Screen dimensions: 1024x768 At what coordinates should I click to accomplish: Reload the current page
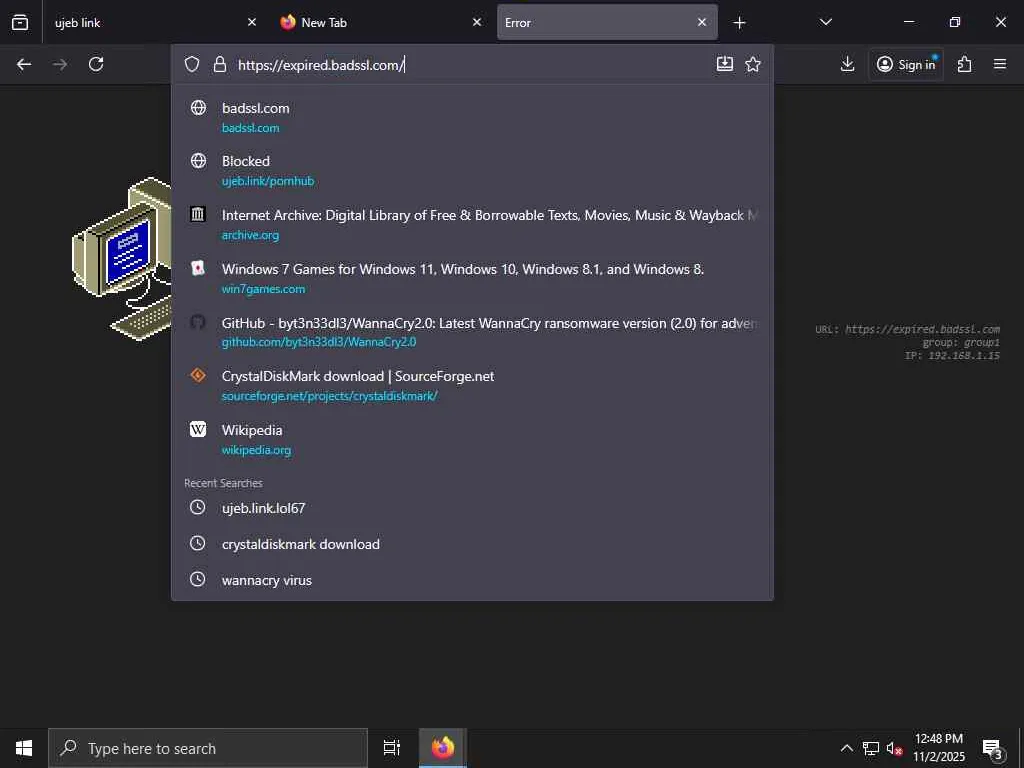pyautogui.click(x=96, y=64)
